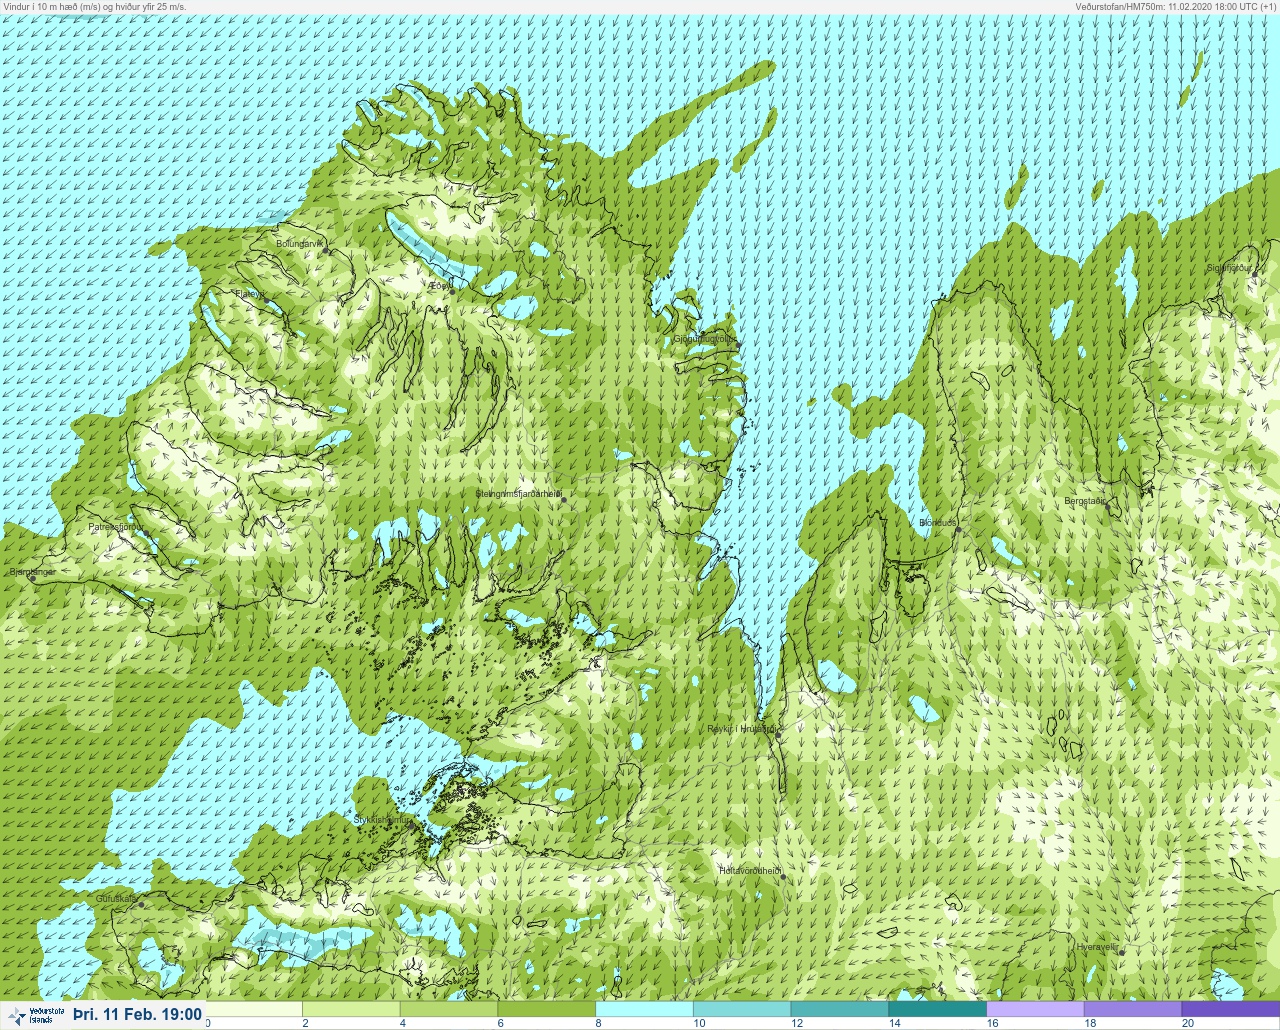The image size is (1280, 1030).
Task: Click the Bolungarvík station label
Action: 302,243
